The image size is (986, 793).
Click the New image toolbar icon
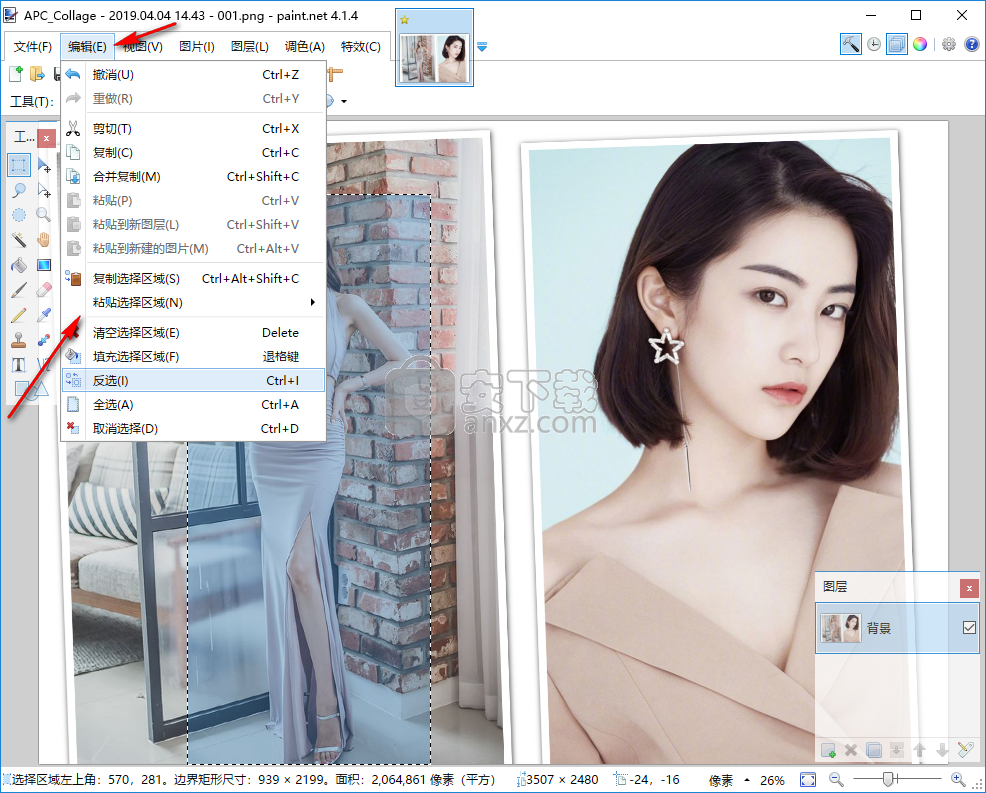click(16, 74)
